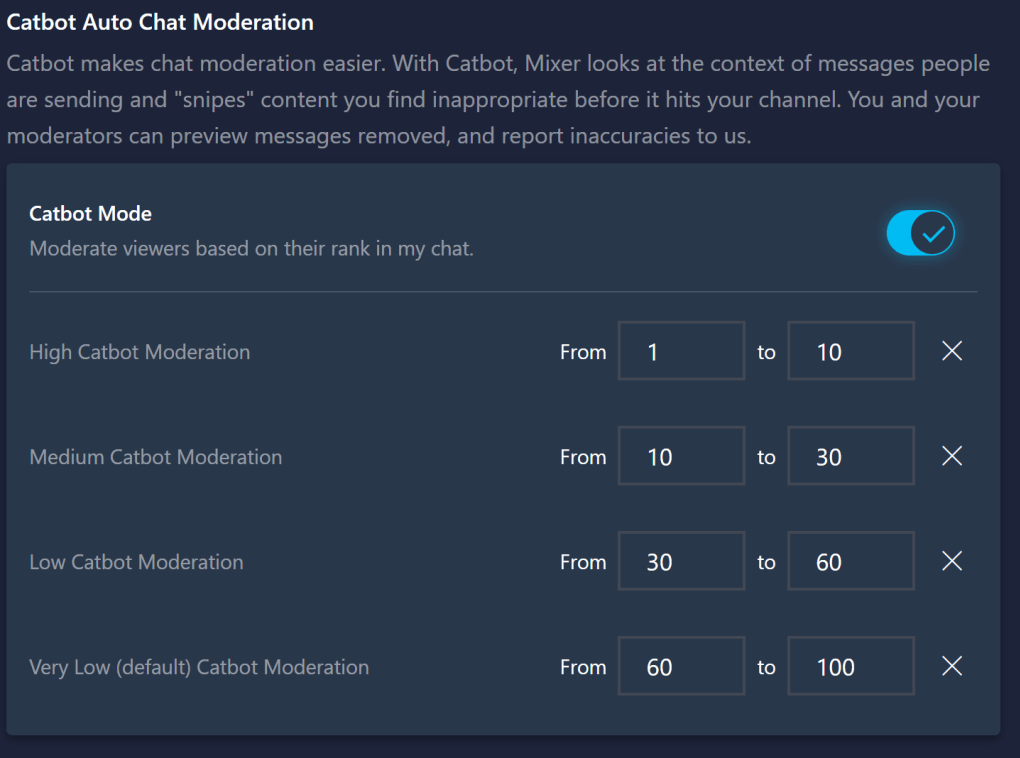Click the Medium Catbot Moderation label
Viewport: 1020px width, 758px height.
click(x=155, y=457)
